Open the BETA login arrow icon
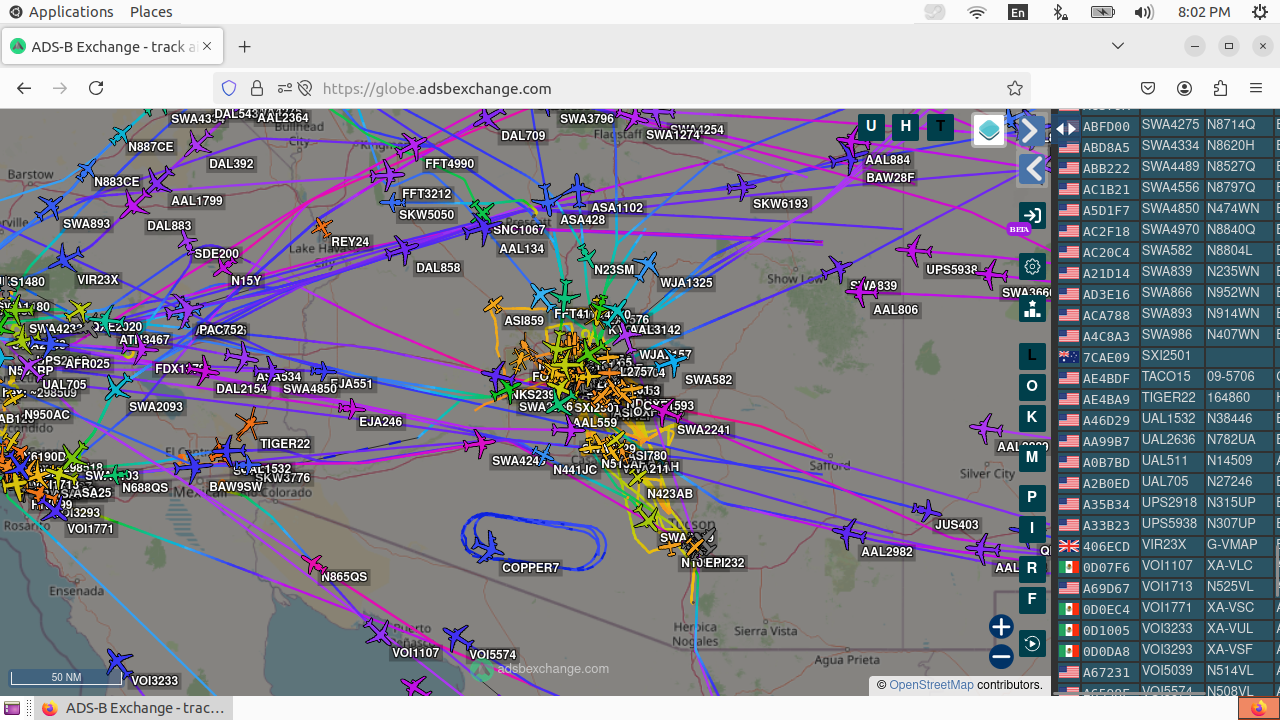This screenshot has width=1280, height=720. pyautogui.click(x=1032, y=215)
